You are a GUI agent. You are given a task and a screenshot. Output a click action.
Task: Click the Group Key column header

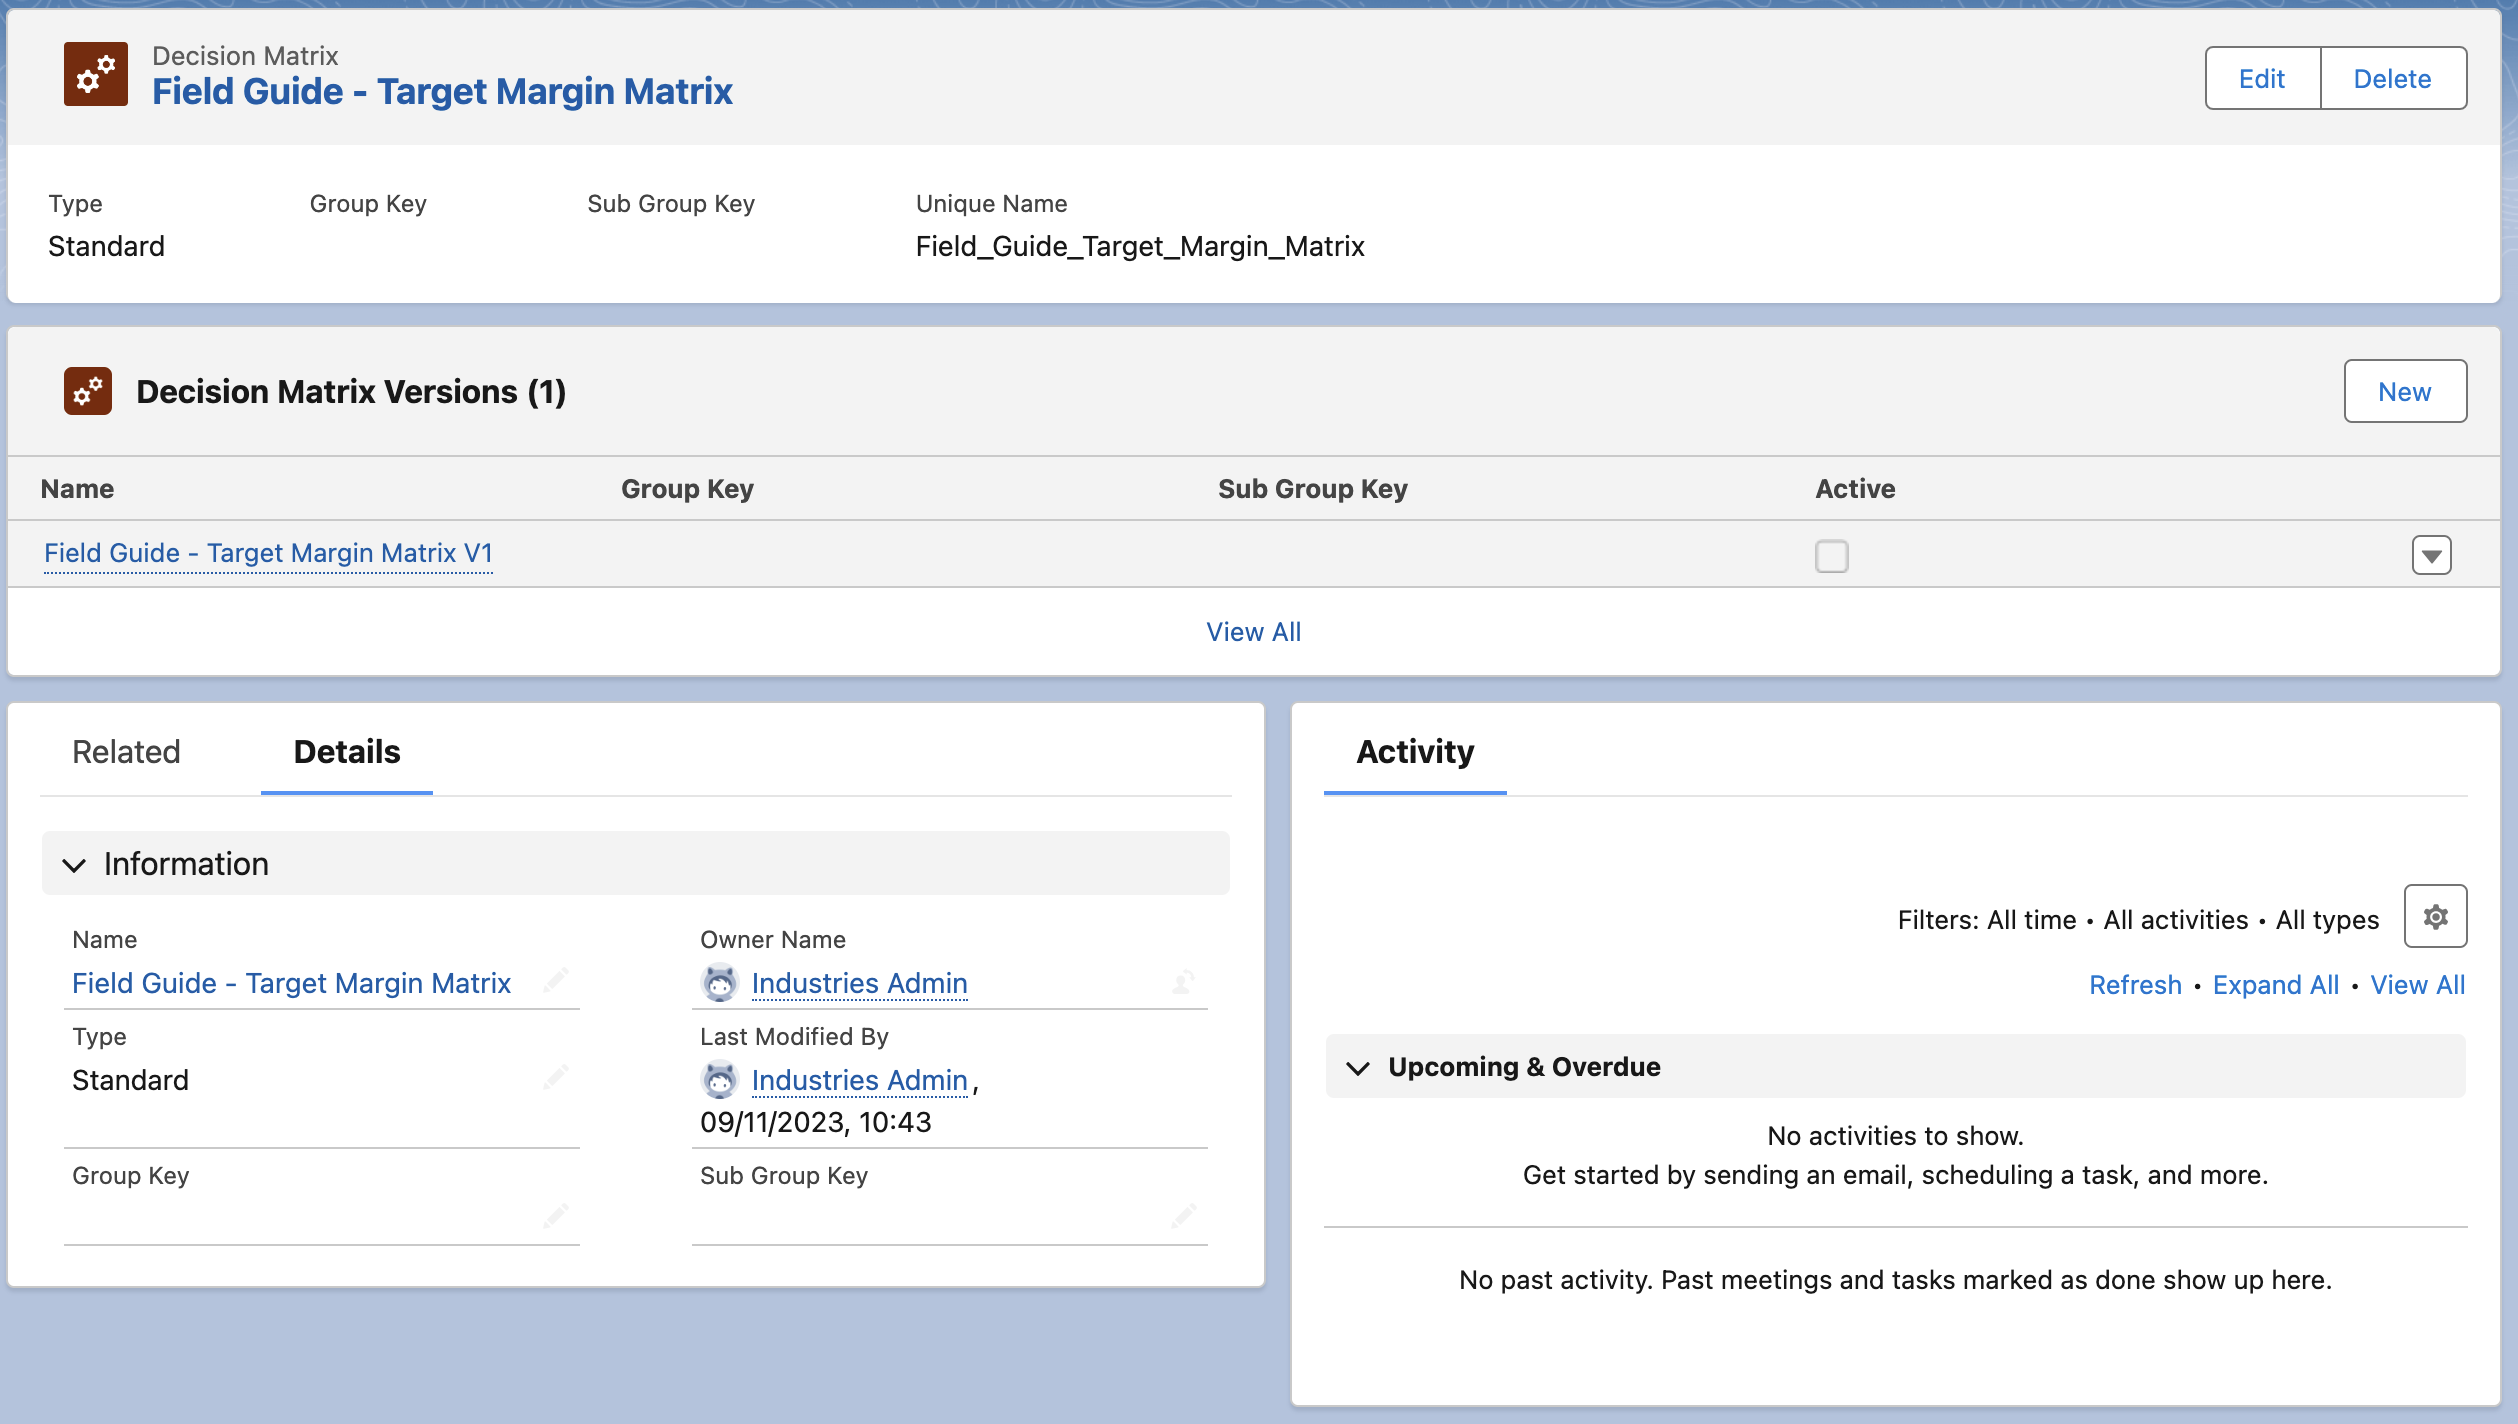point(687,489)
